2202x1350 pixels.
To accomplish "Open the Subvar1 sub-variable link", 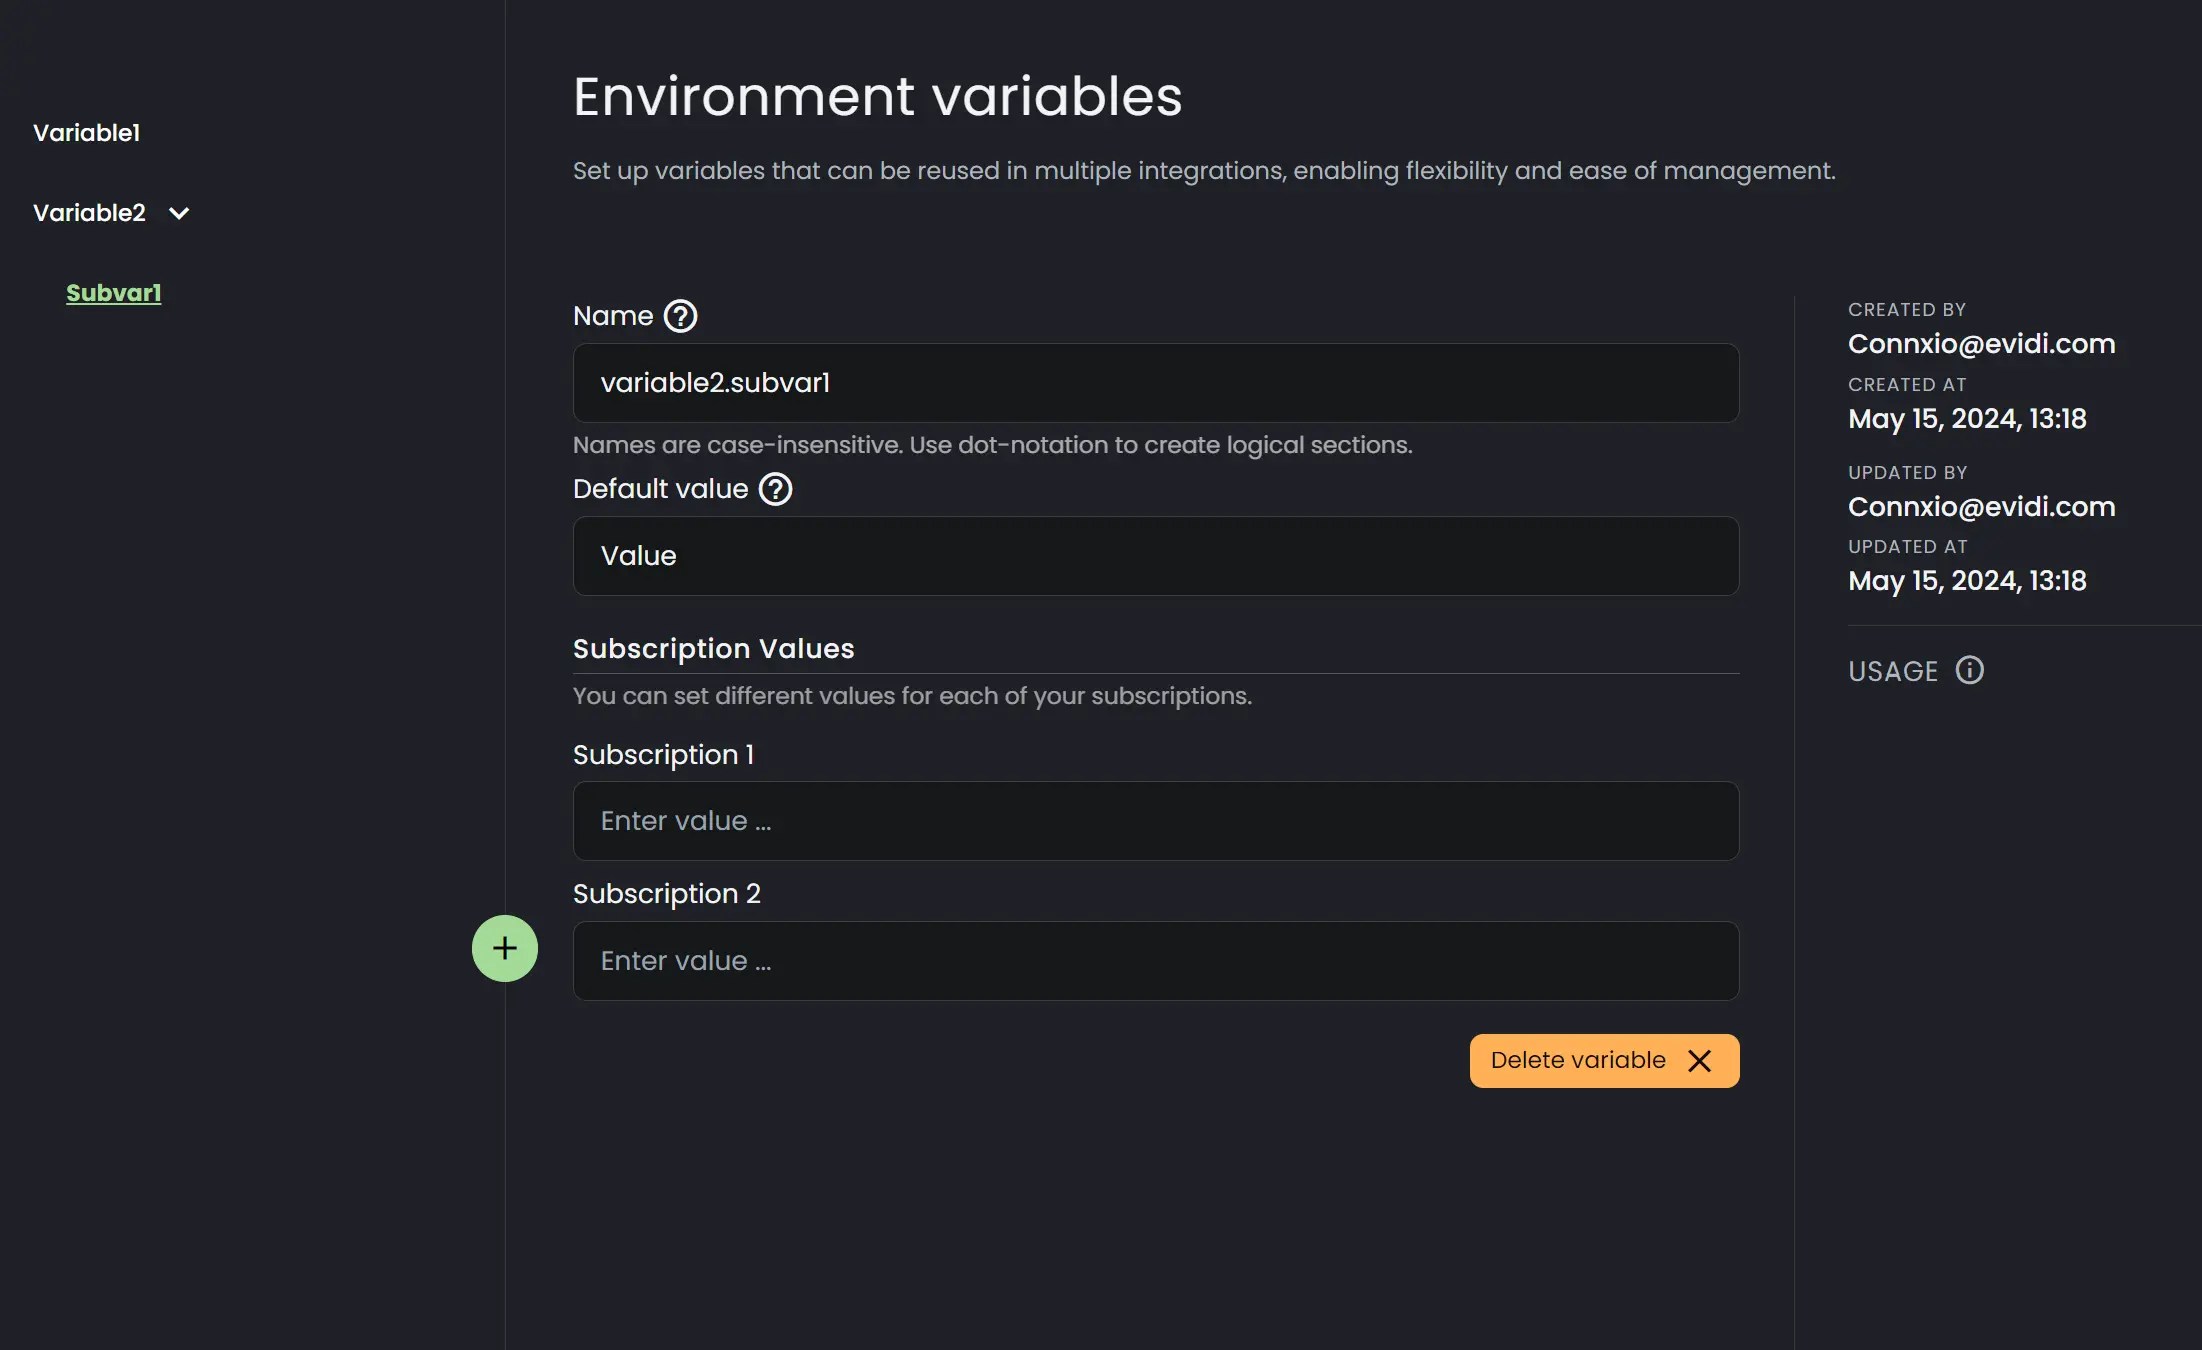I will [x=114, y=293].
